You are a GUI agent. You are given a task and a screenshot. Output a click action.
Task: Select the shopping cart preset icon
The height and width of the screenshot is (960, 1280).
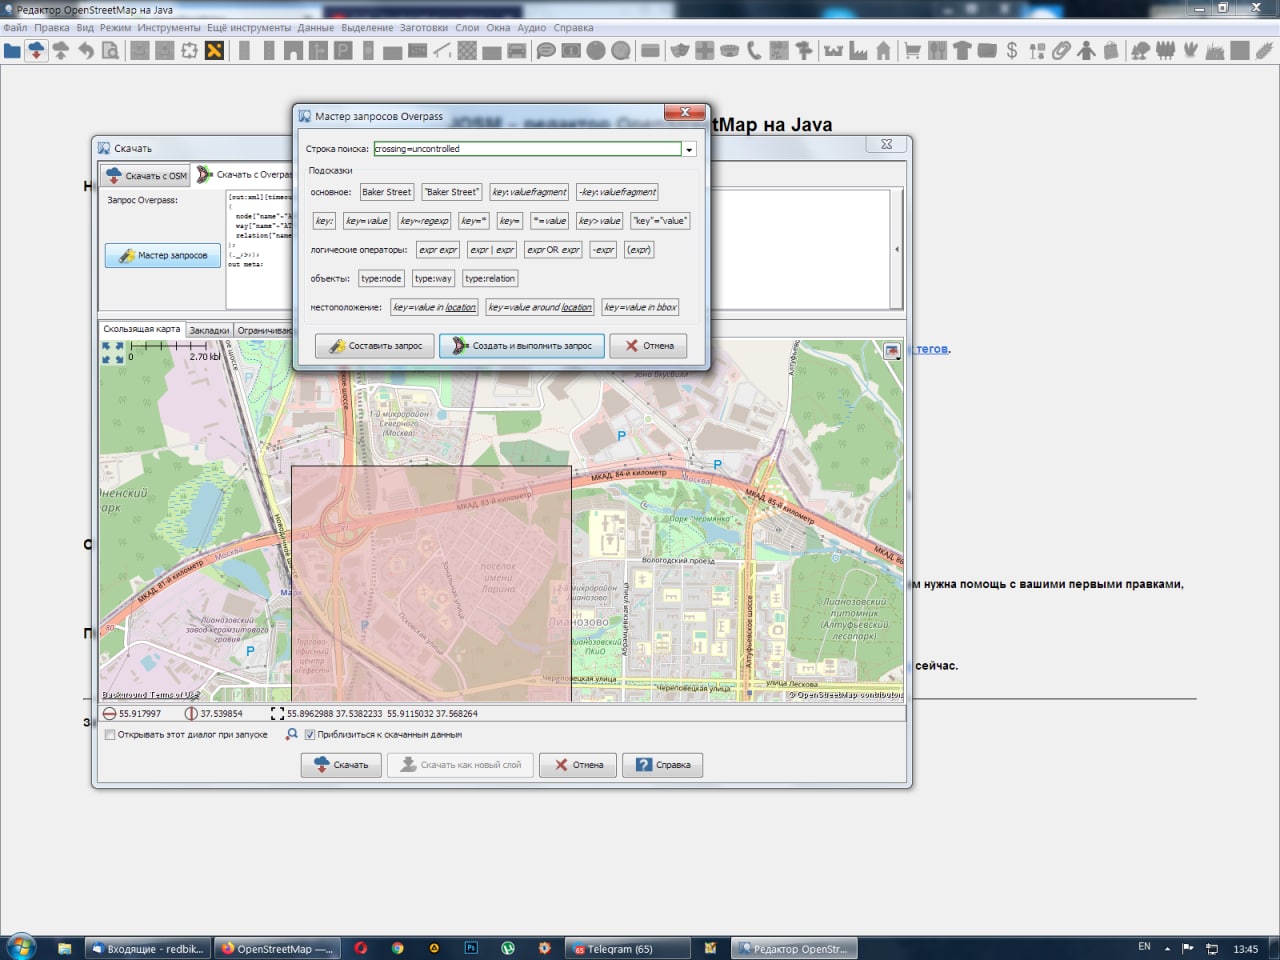[x=912, y=50]
